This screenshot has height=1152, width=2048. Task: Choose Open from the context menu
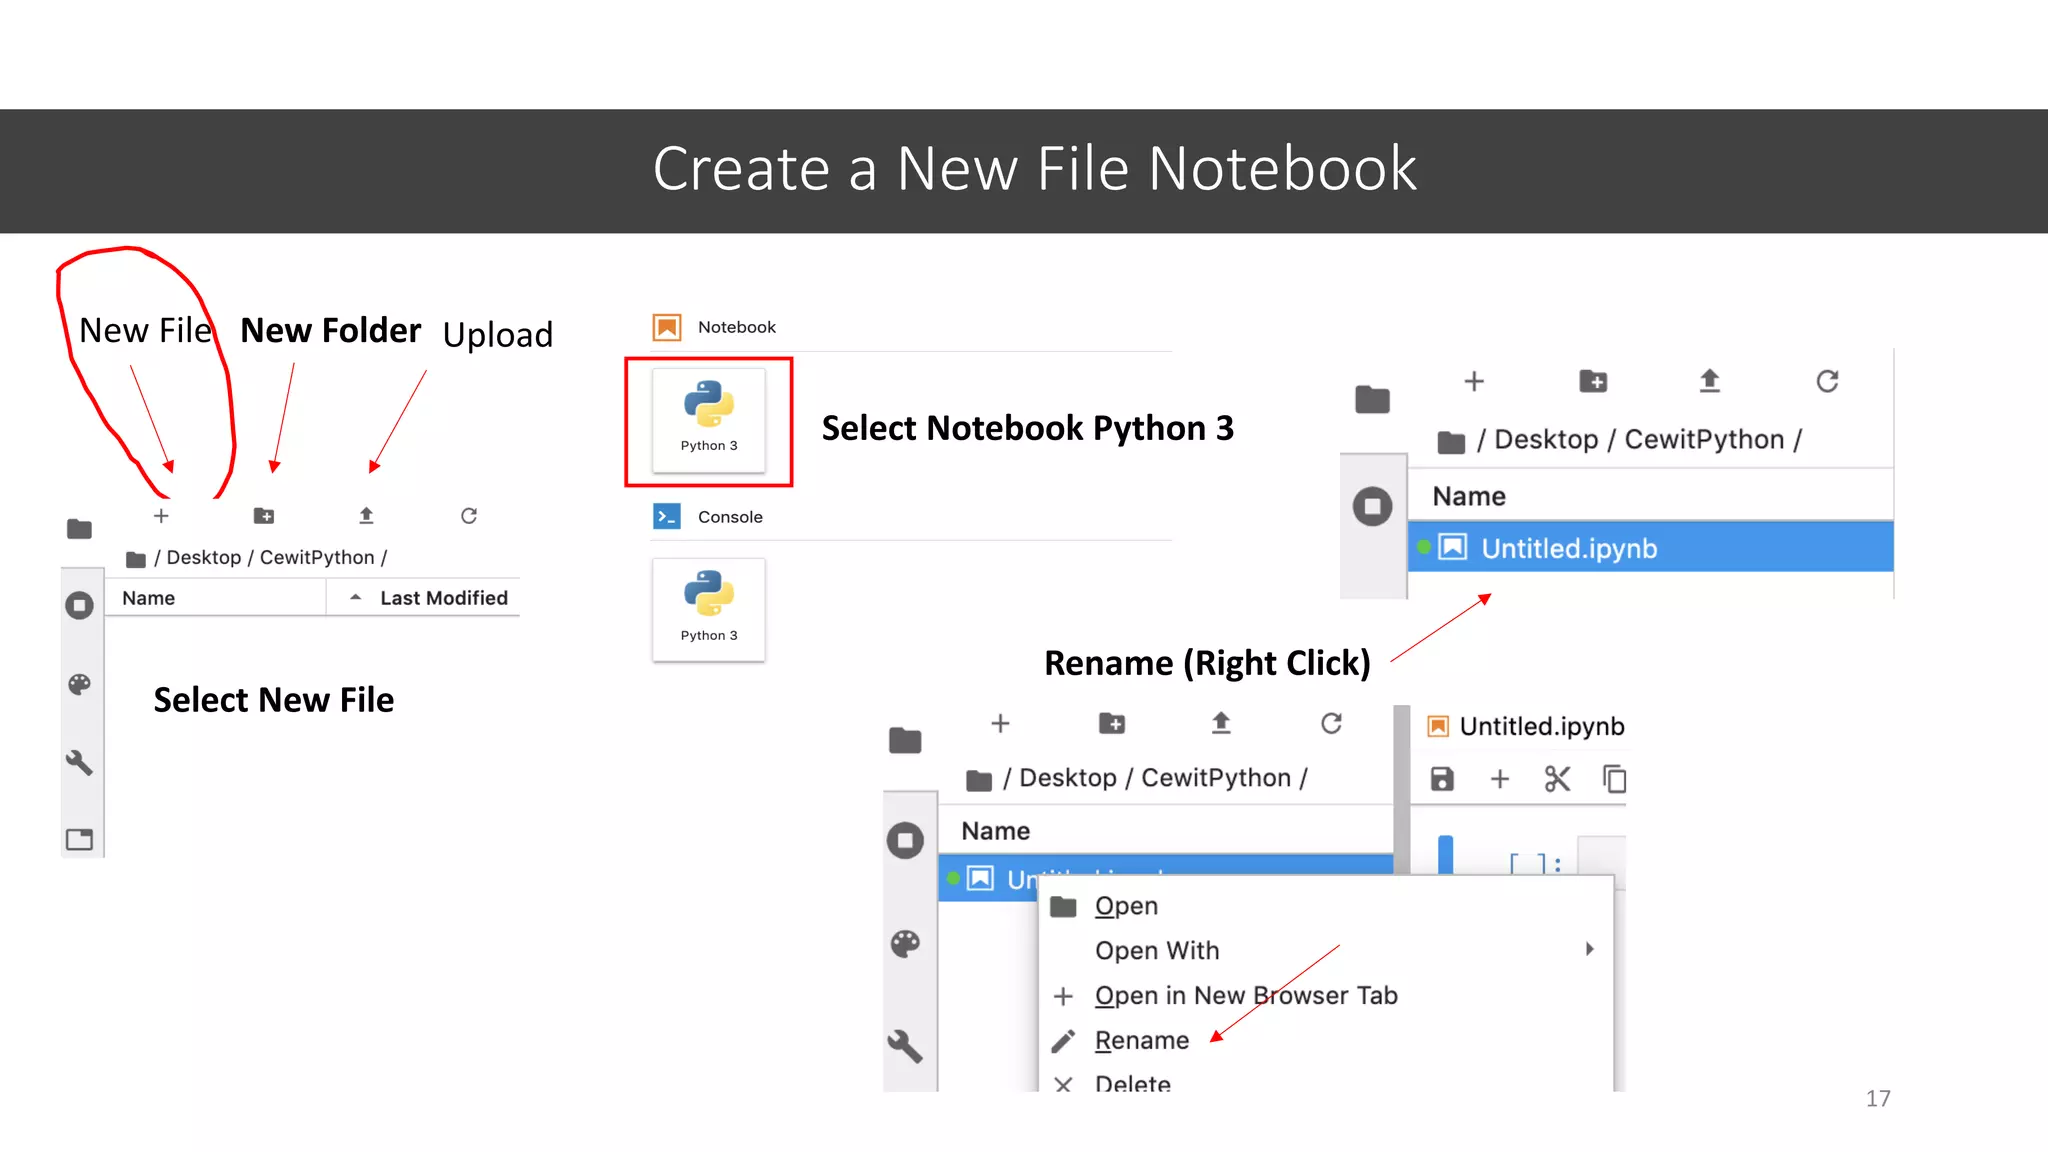point(1326,906)
